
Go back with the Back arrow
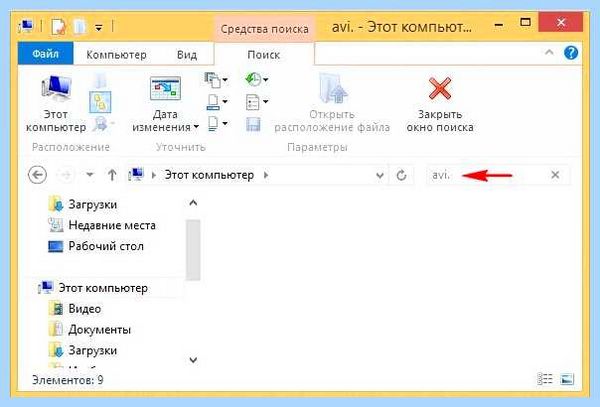pyautogui.click(x=38, y=175)
